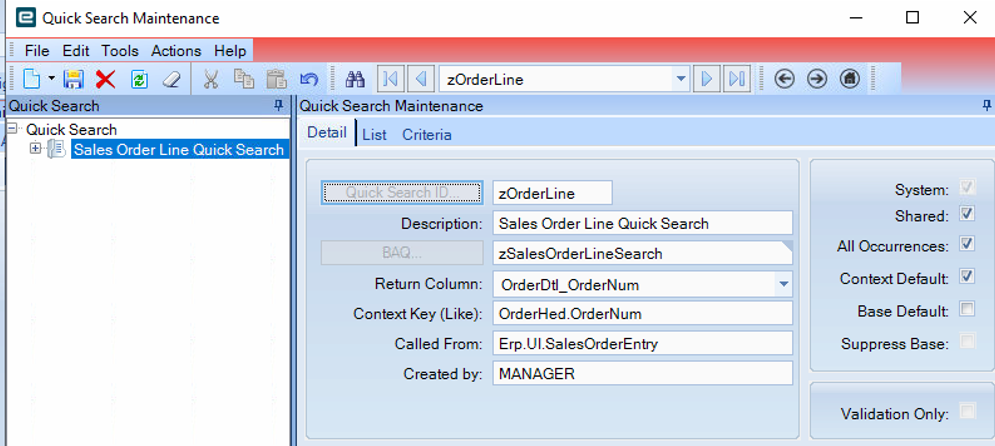Screen dimensions: 995x446
Task: Pin the Quick Search tree panel
Action: click(278, 105)
